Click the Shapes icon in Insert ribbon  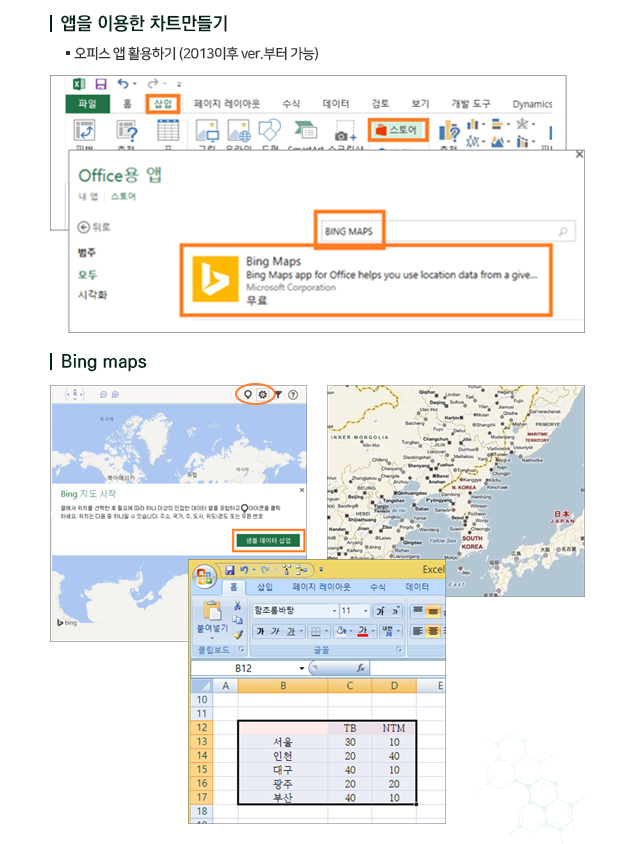click(x=270, y=130)
